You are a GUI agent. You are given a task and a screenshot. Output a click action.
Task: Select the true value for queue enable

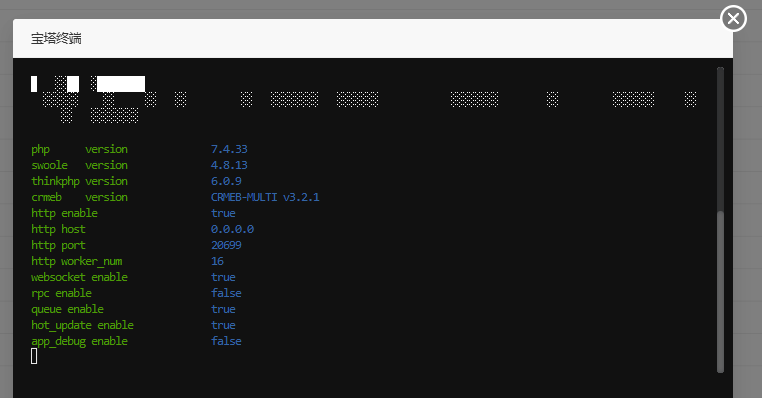point(223,309)
